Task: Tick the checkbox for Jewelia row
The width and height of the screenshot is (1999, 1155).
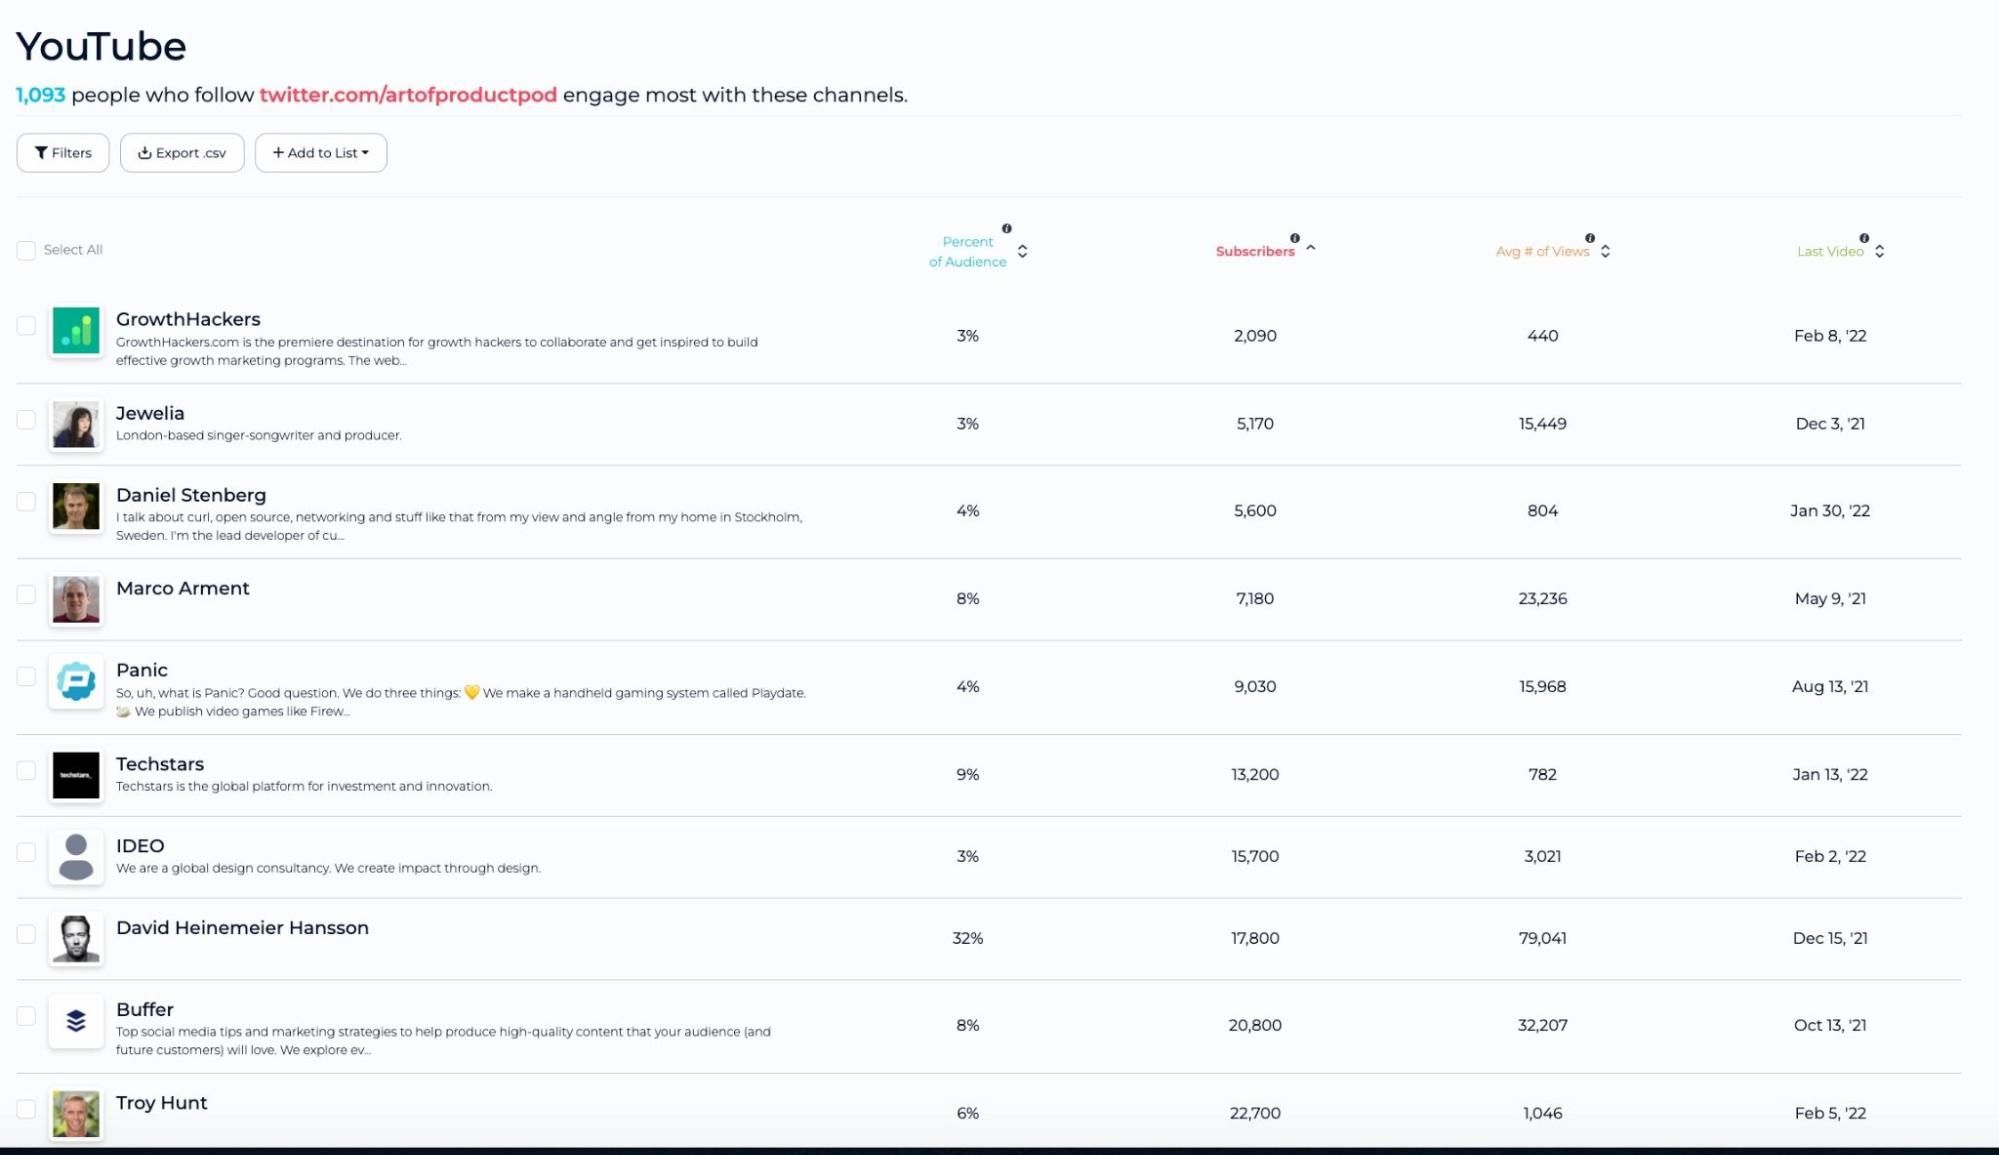Action: pos(26,420)
